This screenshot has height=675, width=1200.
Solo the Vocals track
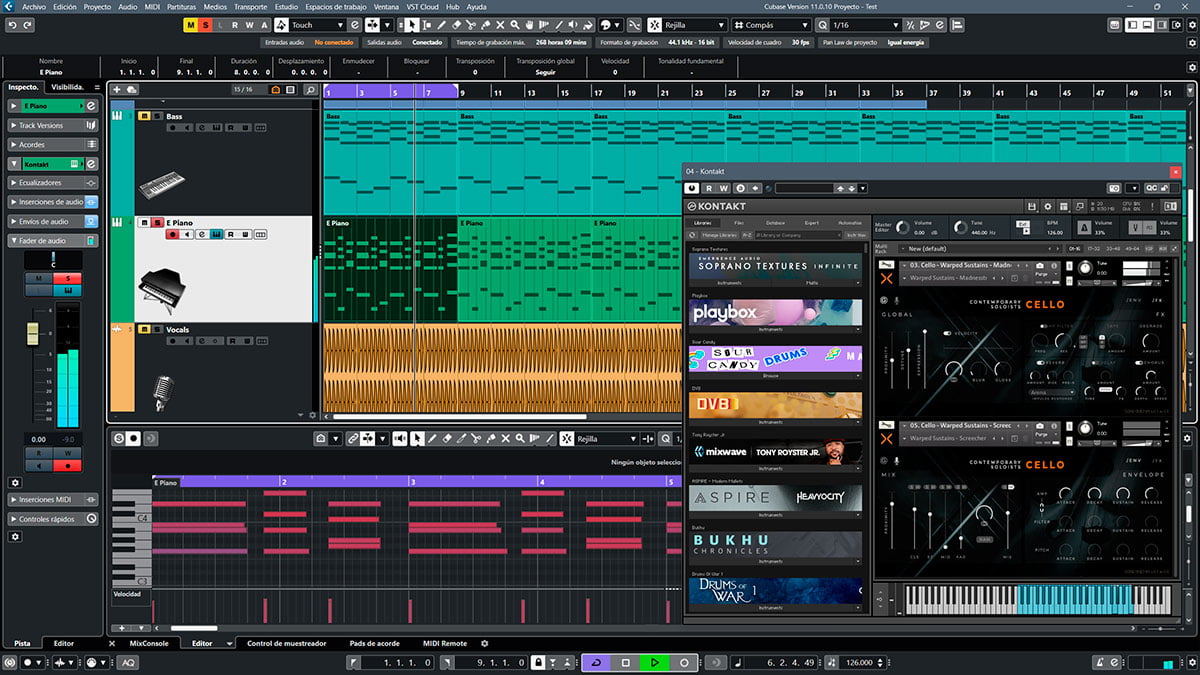[156, 329]
